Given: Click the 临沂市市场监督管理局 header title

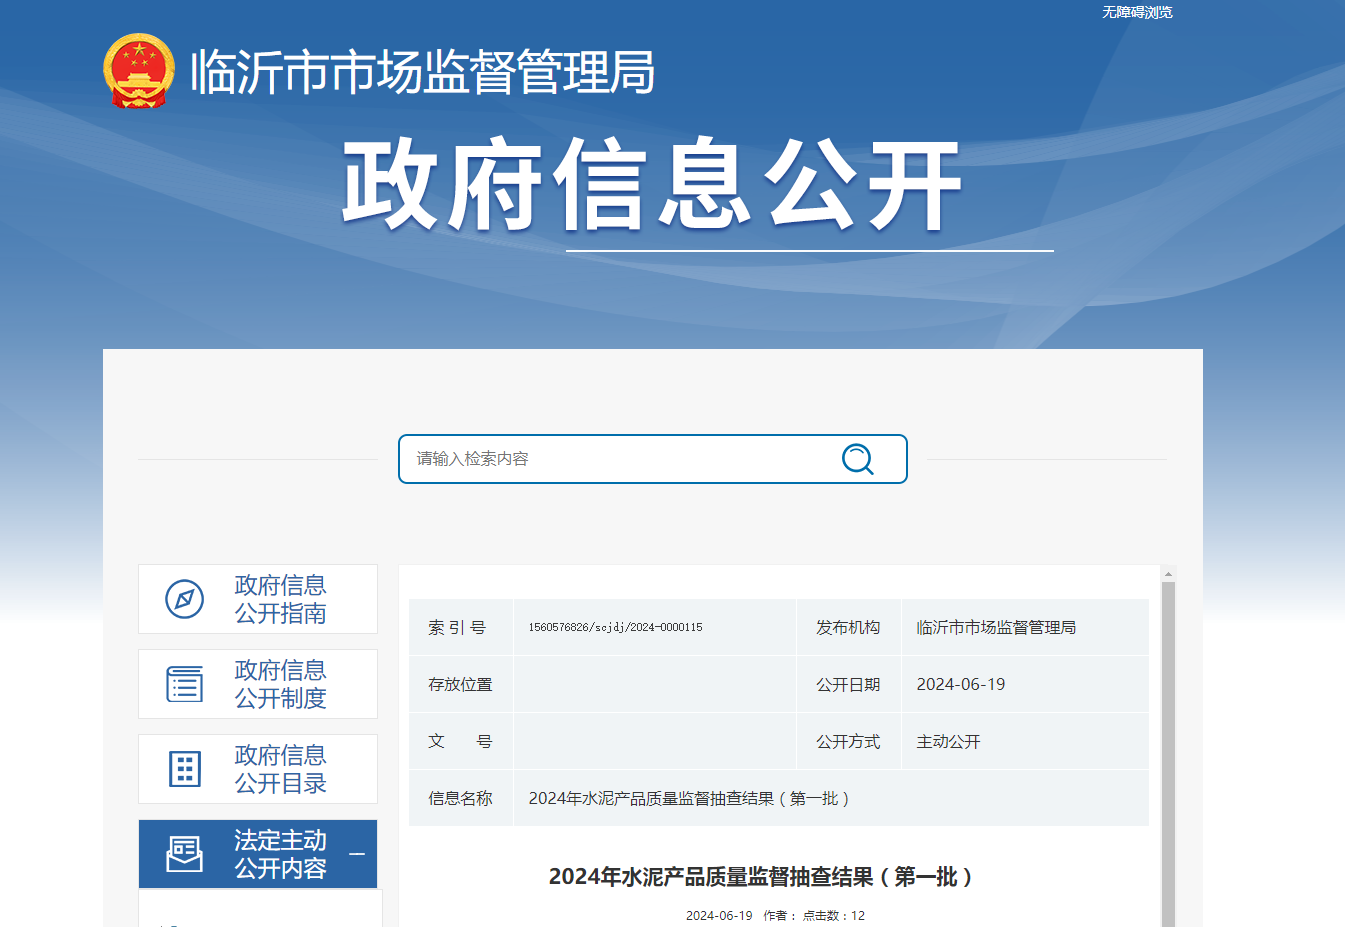Looking at the screenshot, I should (x=422, y=72).
